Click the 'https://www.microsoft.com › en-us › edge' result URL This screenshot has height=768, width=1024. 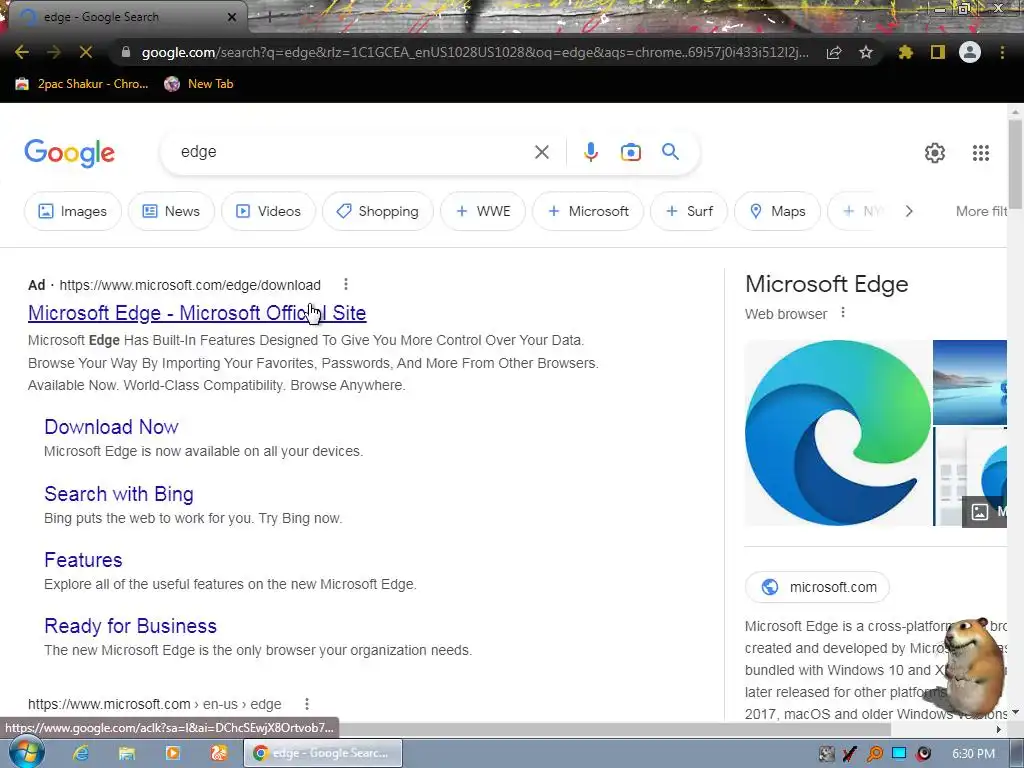(155, 704)
